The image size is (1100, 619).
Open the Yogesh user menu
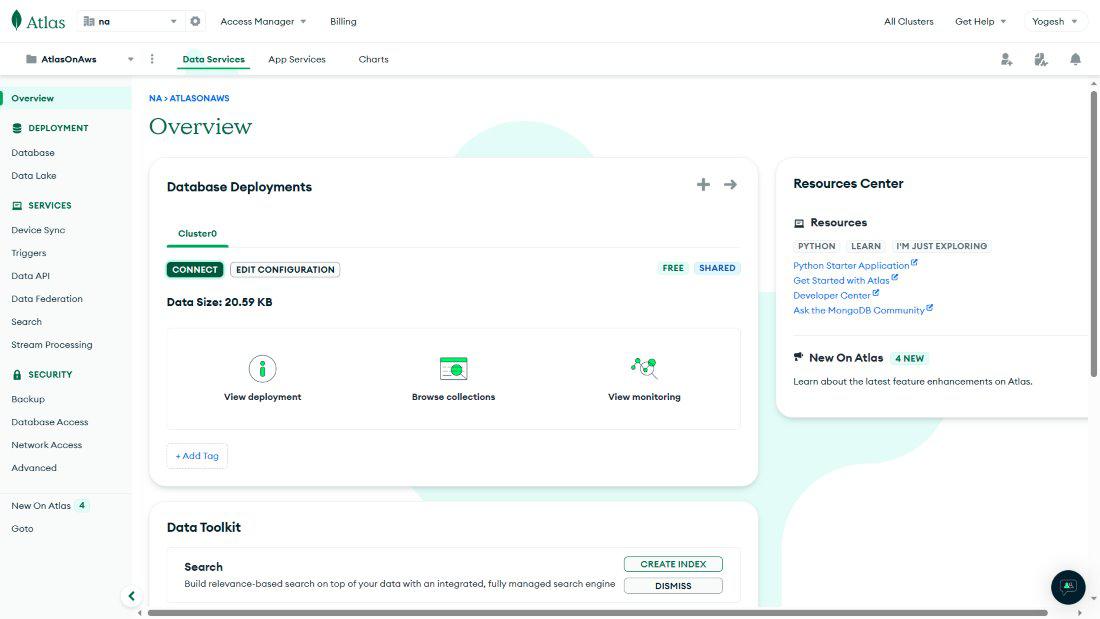coord(1054,22)
